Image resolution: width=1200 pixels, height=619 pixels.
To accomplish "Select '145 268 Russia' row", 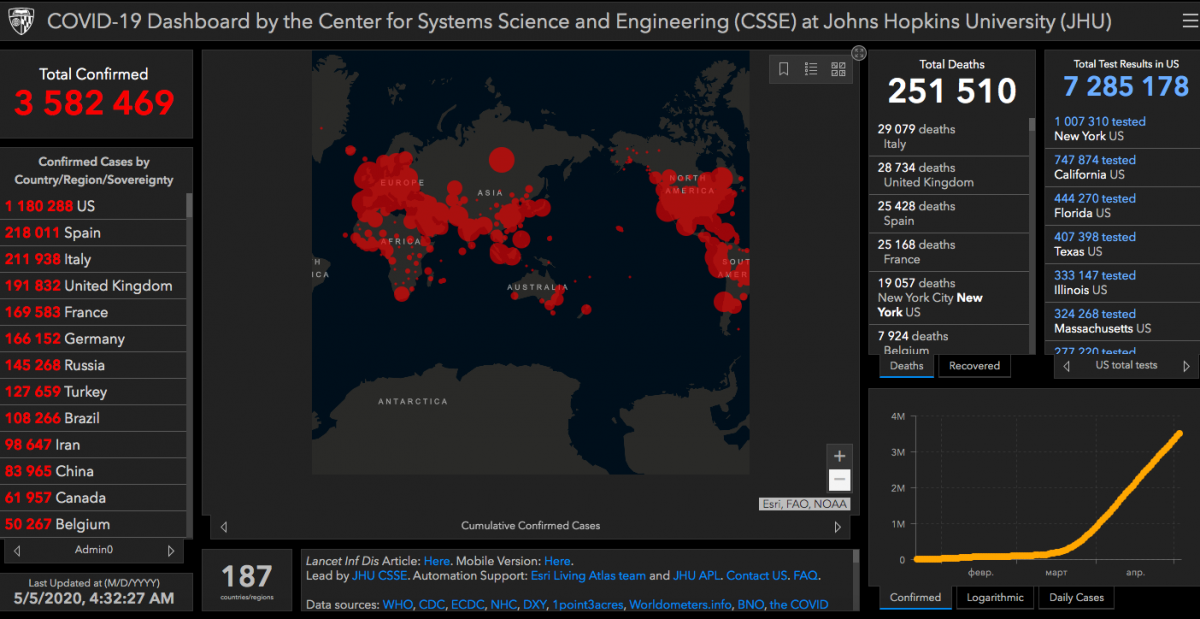I will pos(93,365).
